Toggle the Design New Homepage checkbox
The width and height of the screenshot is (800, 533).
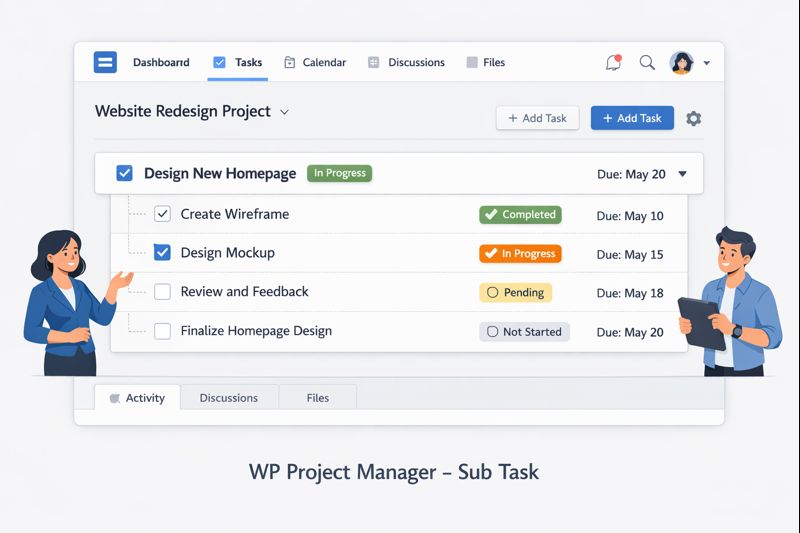tap(124, 173)
